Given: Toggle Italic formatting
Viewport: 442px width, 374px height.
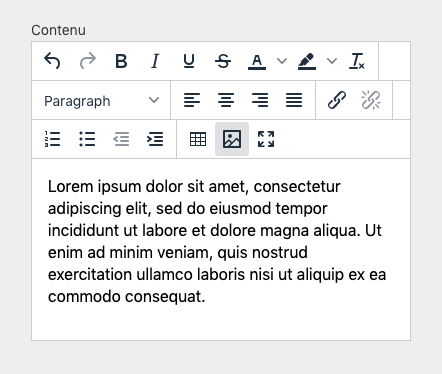Looking at the screenshot, I should point(155,61).
